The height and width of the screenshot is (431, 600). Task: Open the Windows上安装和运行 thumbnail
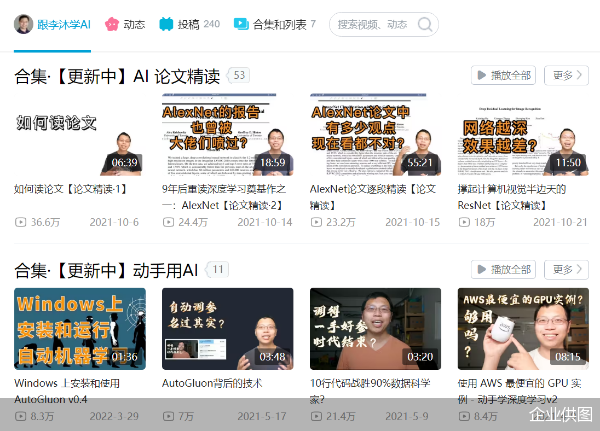(80, 329)
